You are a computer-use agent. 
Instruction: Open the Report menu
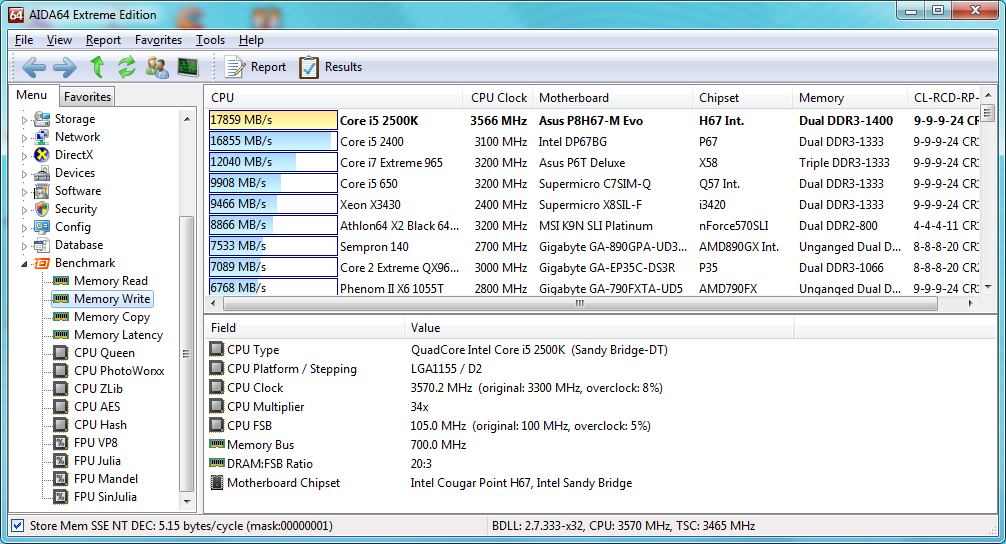click(103, 40)
